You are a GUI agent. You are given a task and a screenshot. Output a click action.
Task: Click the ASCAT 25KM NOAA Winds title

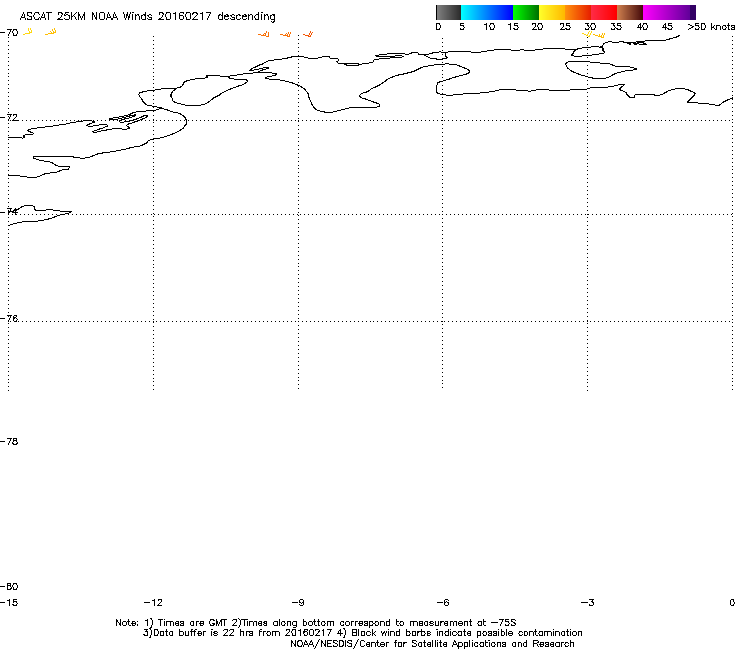point(147,16)
